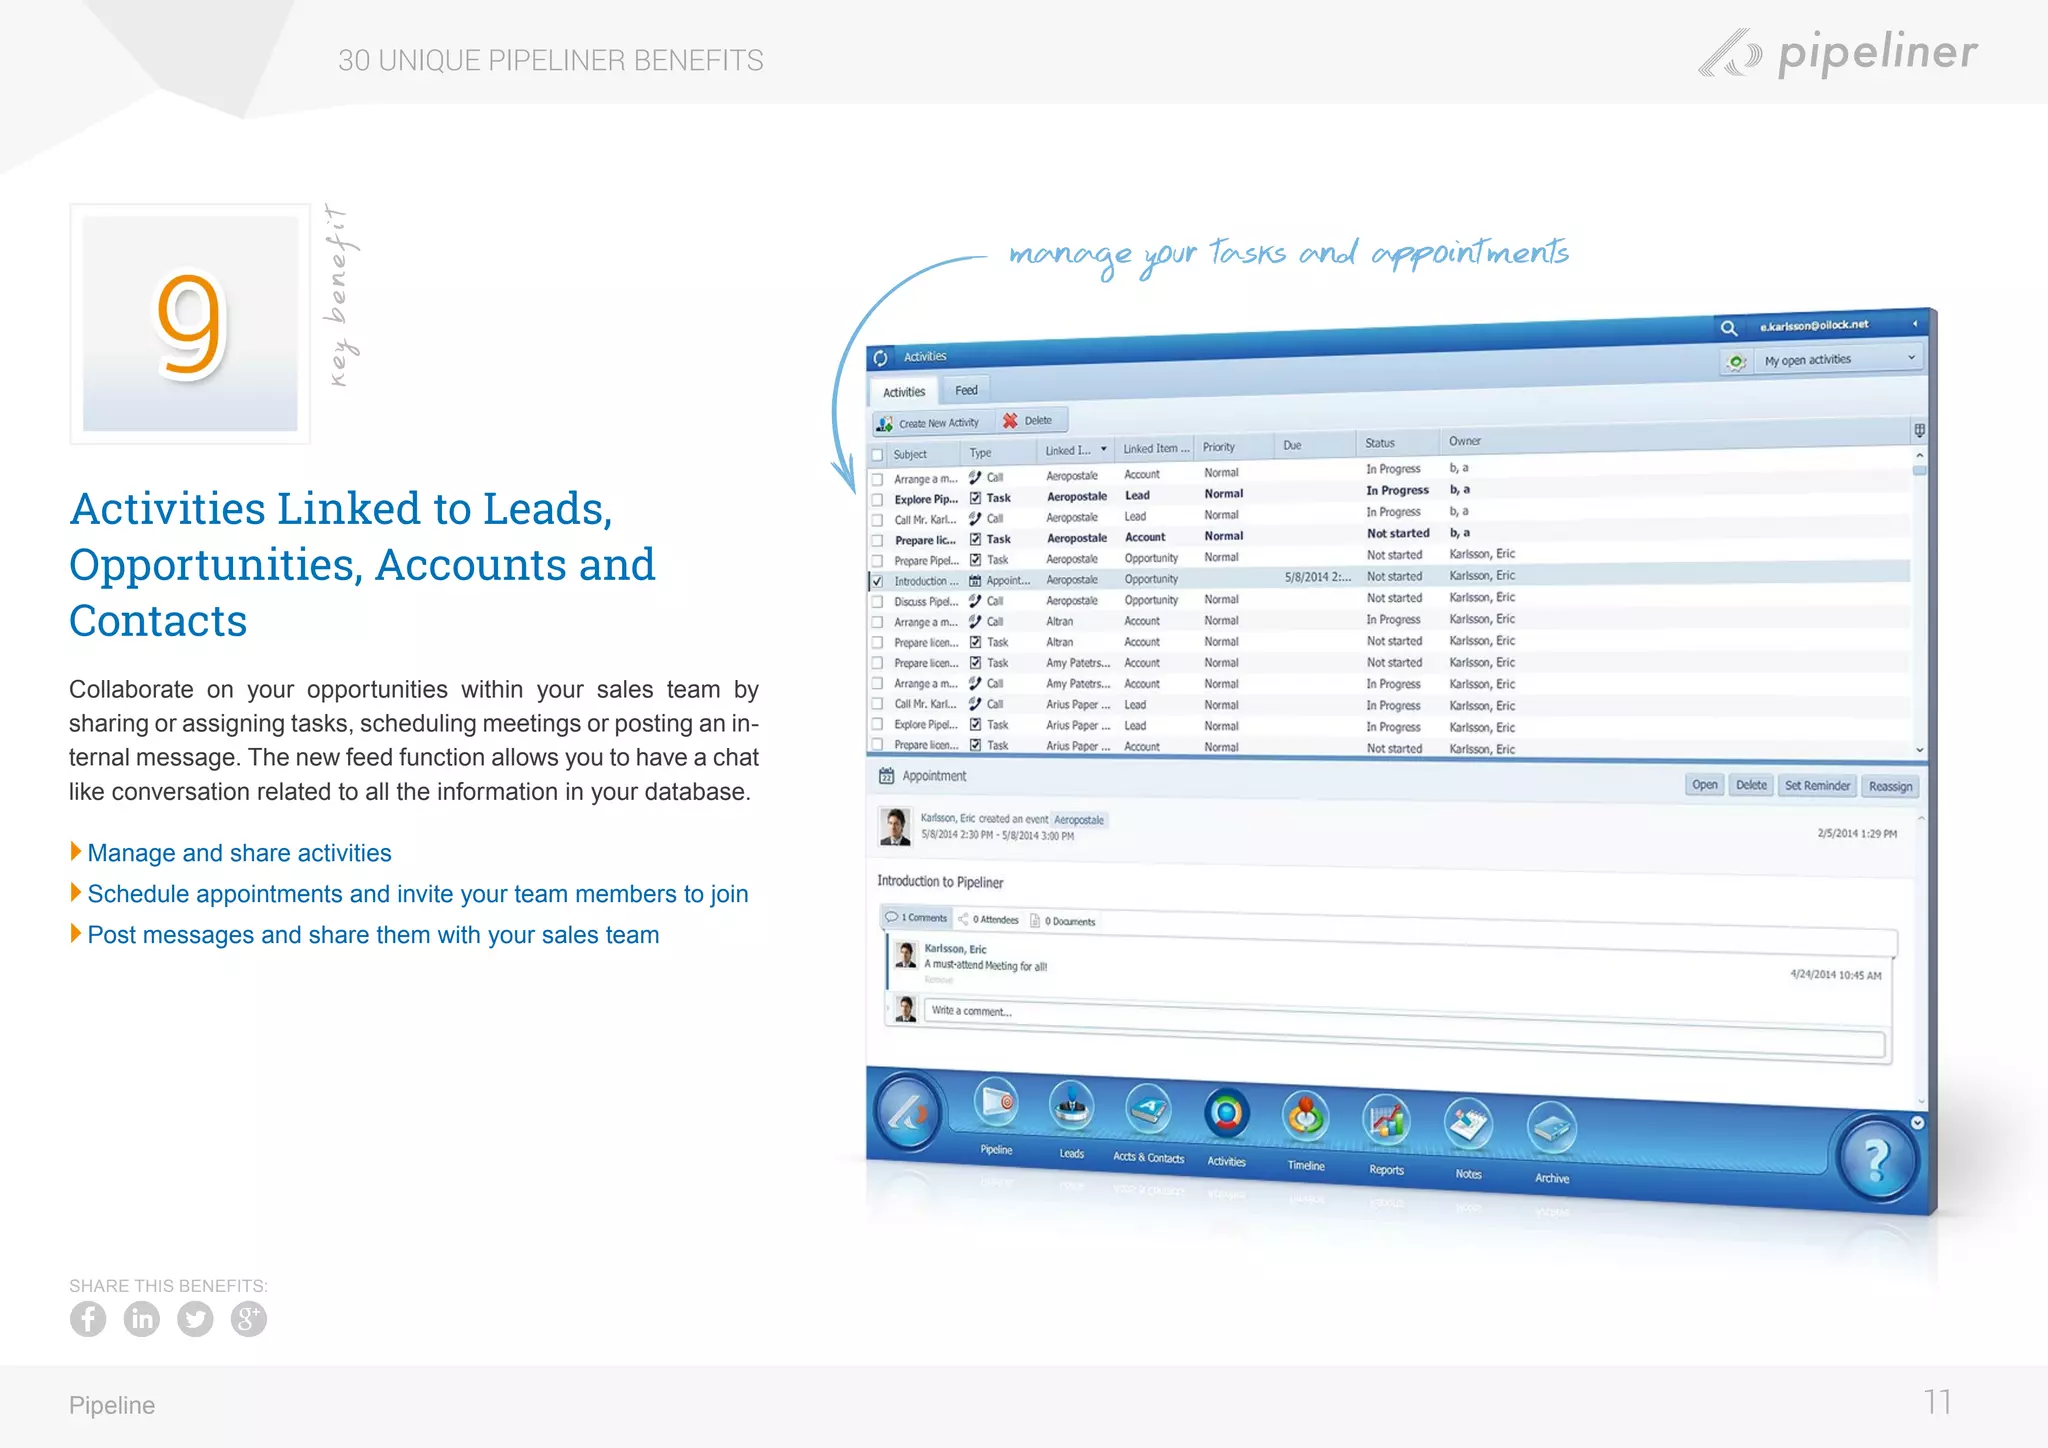Viewport: 2048px width, 1448px height.
Task: Open the Pipeline icon in bottom dock
Action: pos(997,1105)
